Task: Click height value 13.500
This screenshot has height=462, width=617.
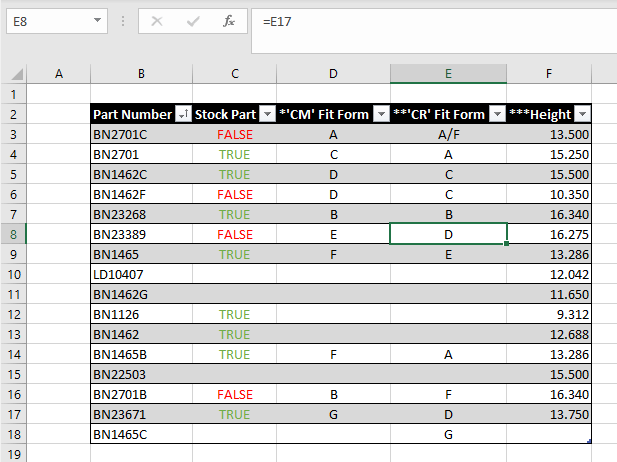Action: click(x=569, y=135)
